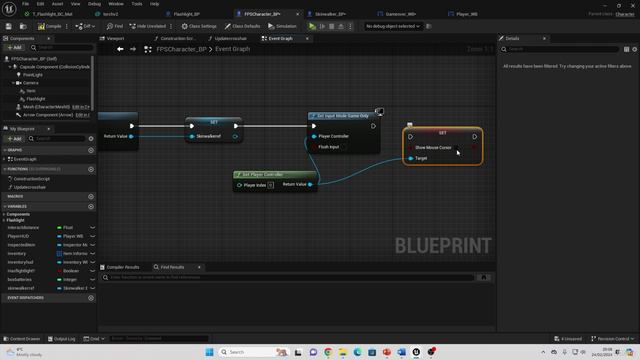Click the Components panel search field

(x=62, y=47)
